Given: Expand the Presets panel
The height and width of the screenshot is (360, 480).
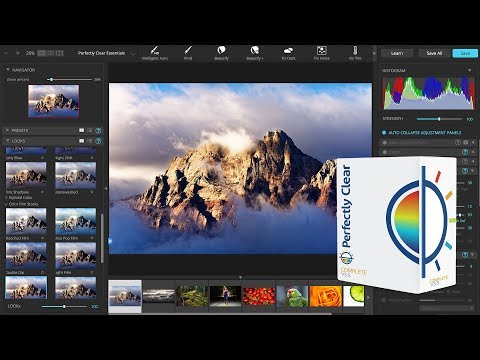Looking at the screenshot, I should click(8, 130).
